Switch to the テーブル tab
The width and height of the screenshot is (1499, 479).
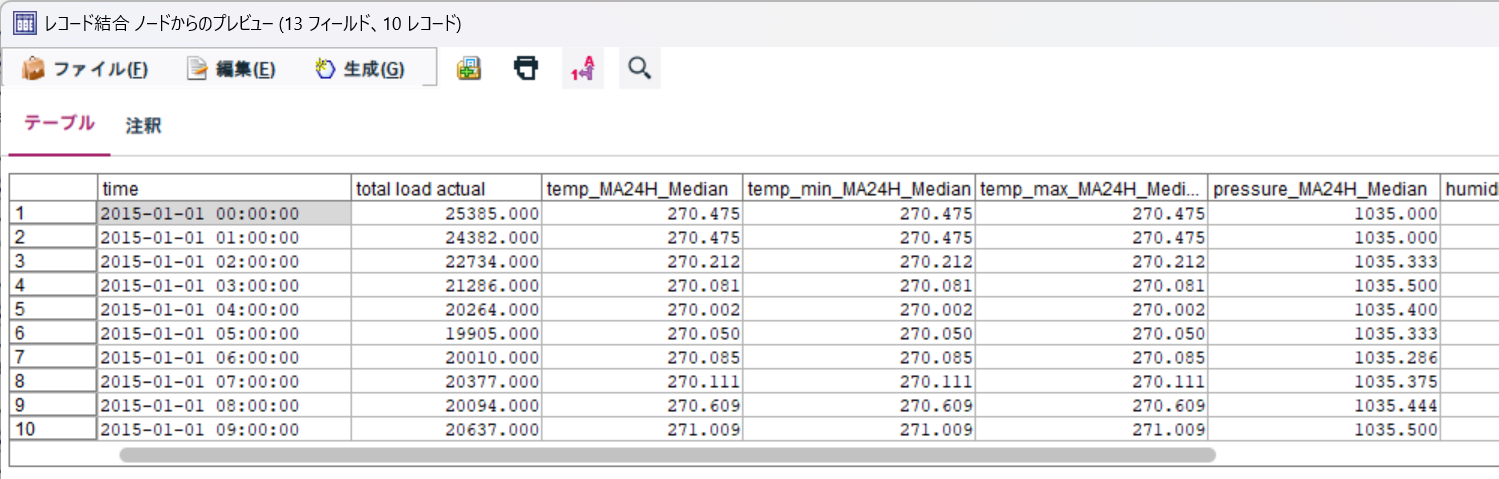click(59, 124)
